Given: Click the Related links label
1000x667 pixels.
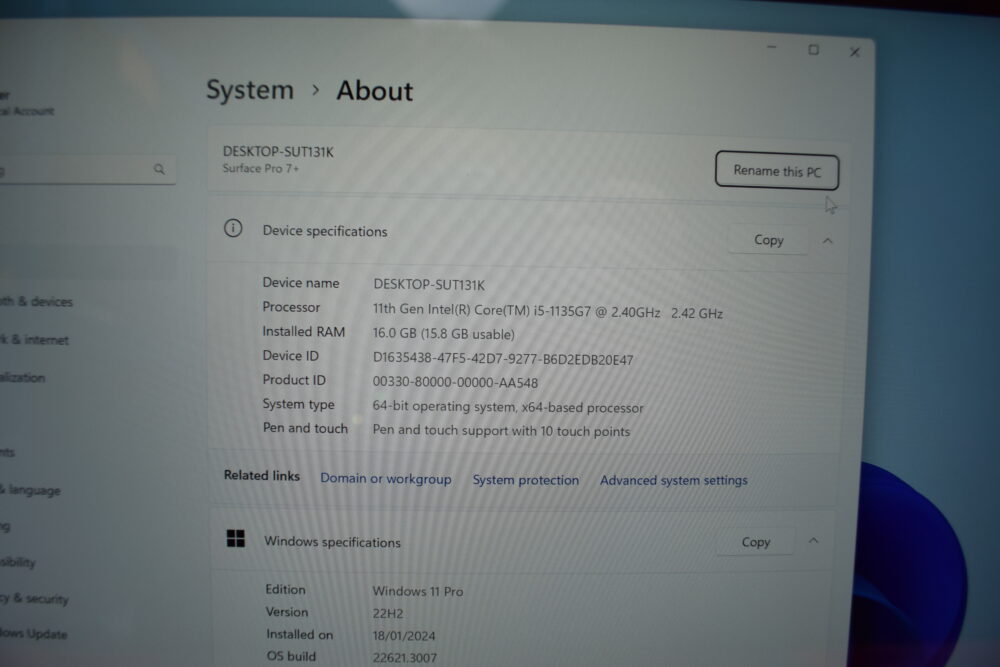Looking at the screenshot, I should [261, 475].
